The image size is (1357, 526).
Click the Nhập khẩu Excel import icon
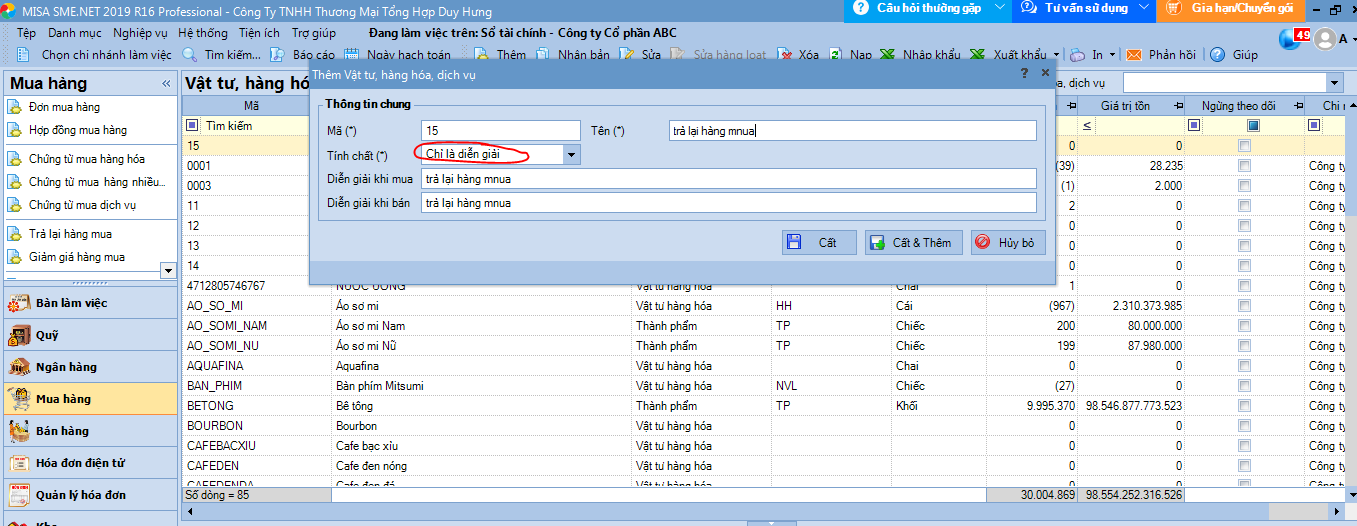[x=887, y=55]
